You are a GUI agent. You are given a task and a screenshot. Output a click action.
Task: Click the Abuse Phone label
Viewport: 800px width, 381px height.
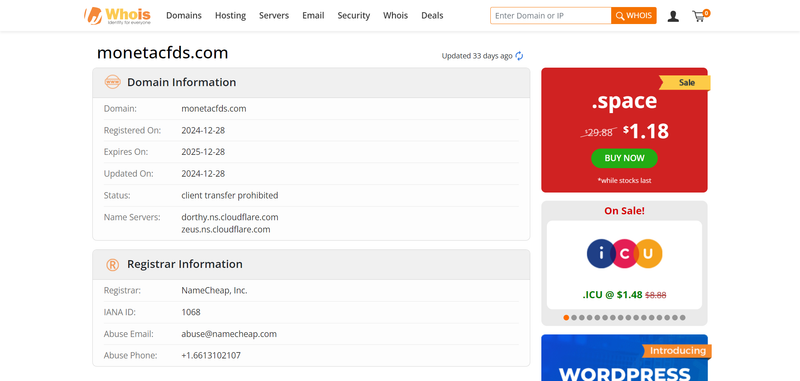pyautogui.click(x=131, y=355)
